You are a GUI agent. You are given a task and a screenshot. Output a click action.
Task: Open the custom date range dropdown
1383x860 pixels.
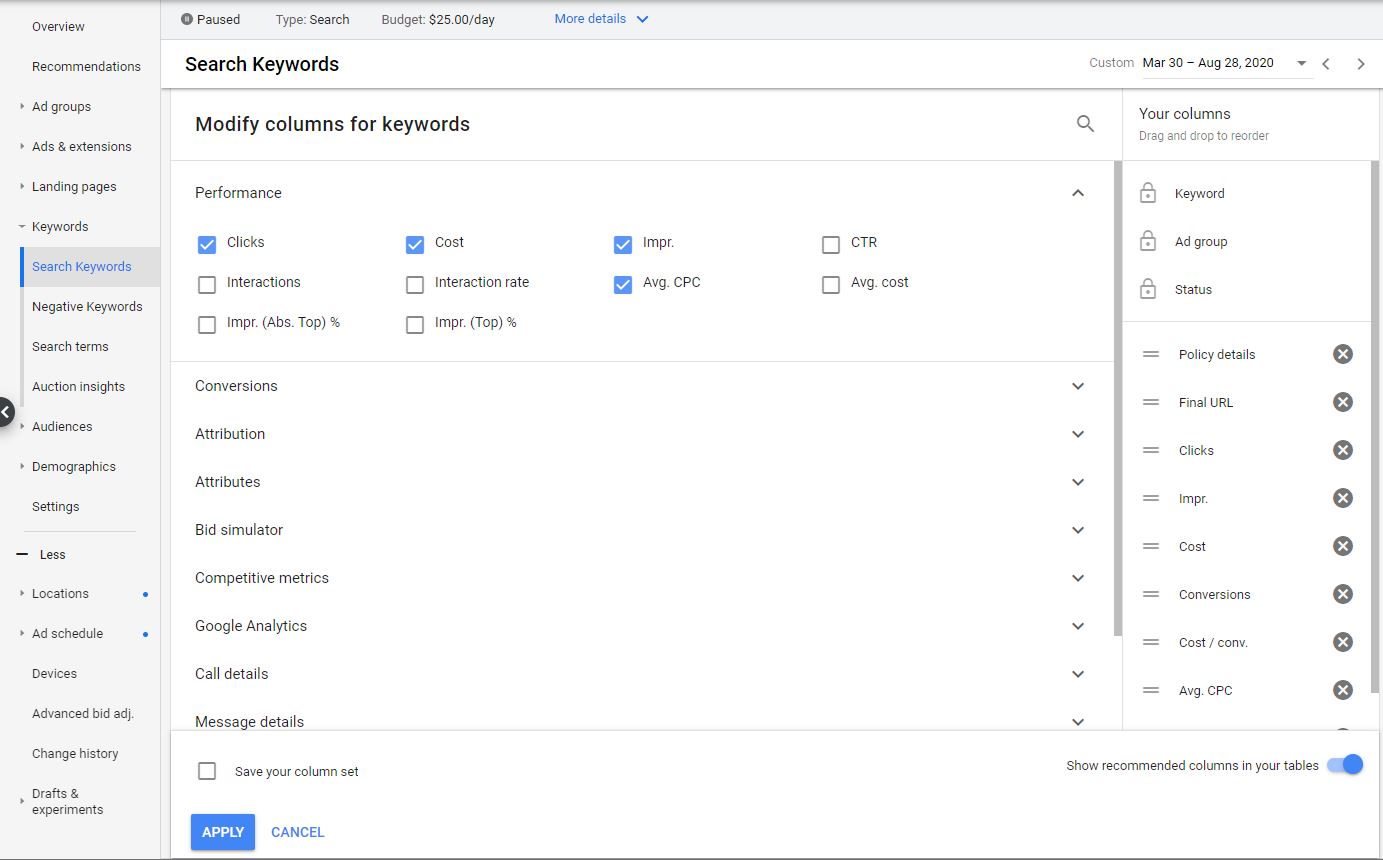[x=1302, y=63]
